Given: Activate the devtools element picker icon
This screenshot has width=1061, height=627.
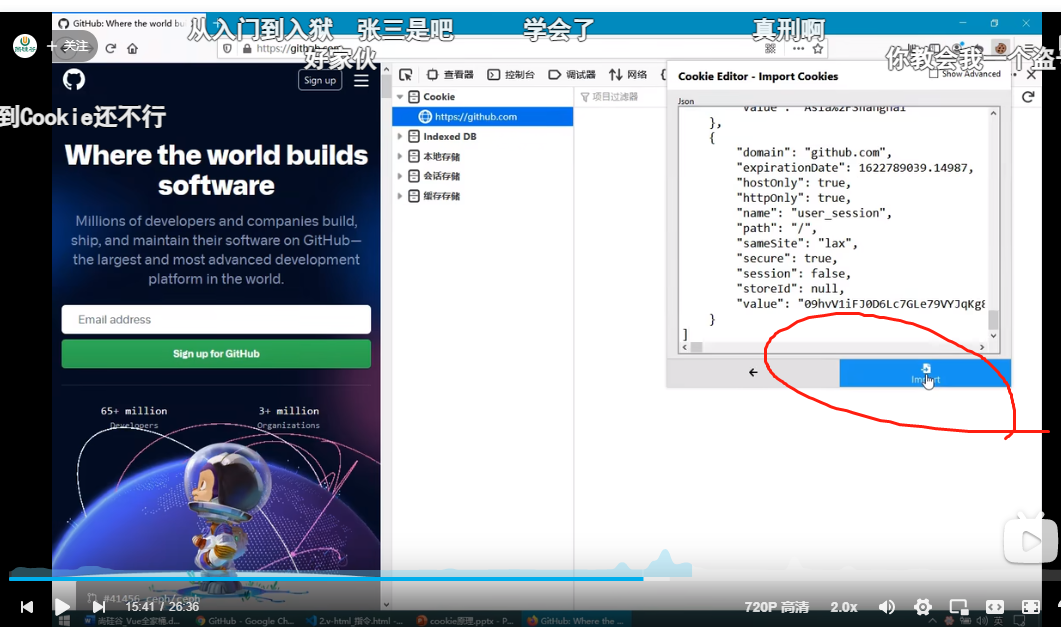Looking at the screenshot, I should pyautogui.click(x=405, y=74).
